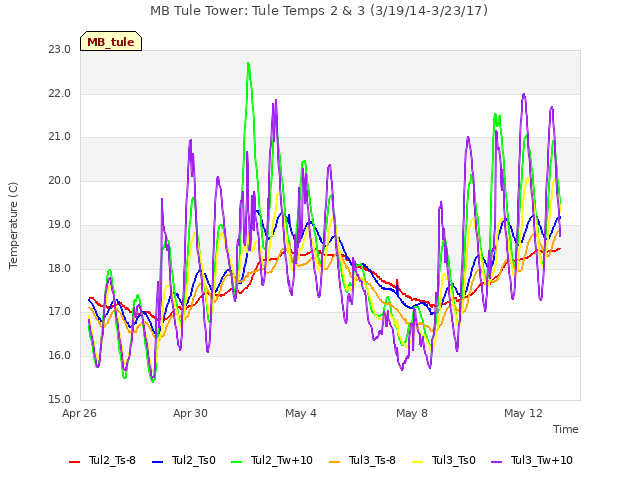This screenshot has height=480, width=640.
Task: Click the chart title text
Action: point(319,11)
